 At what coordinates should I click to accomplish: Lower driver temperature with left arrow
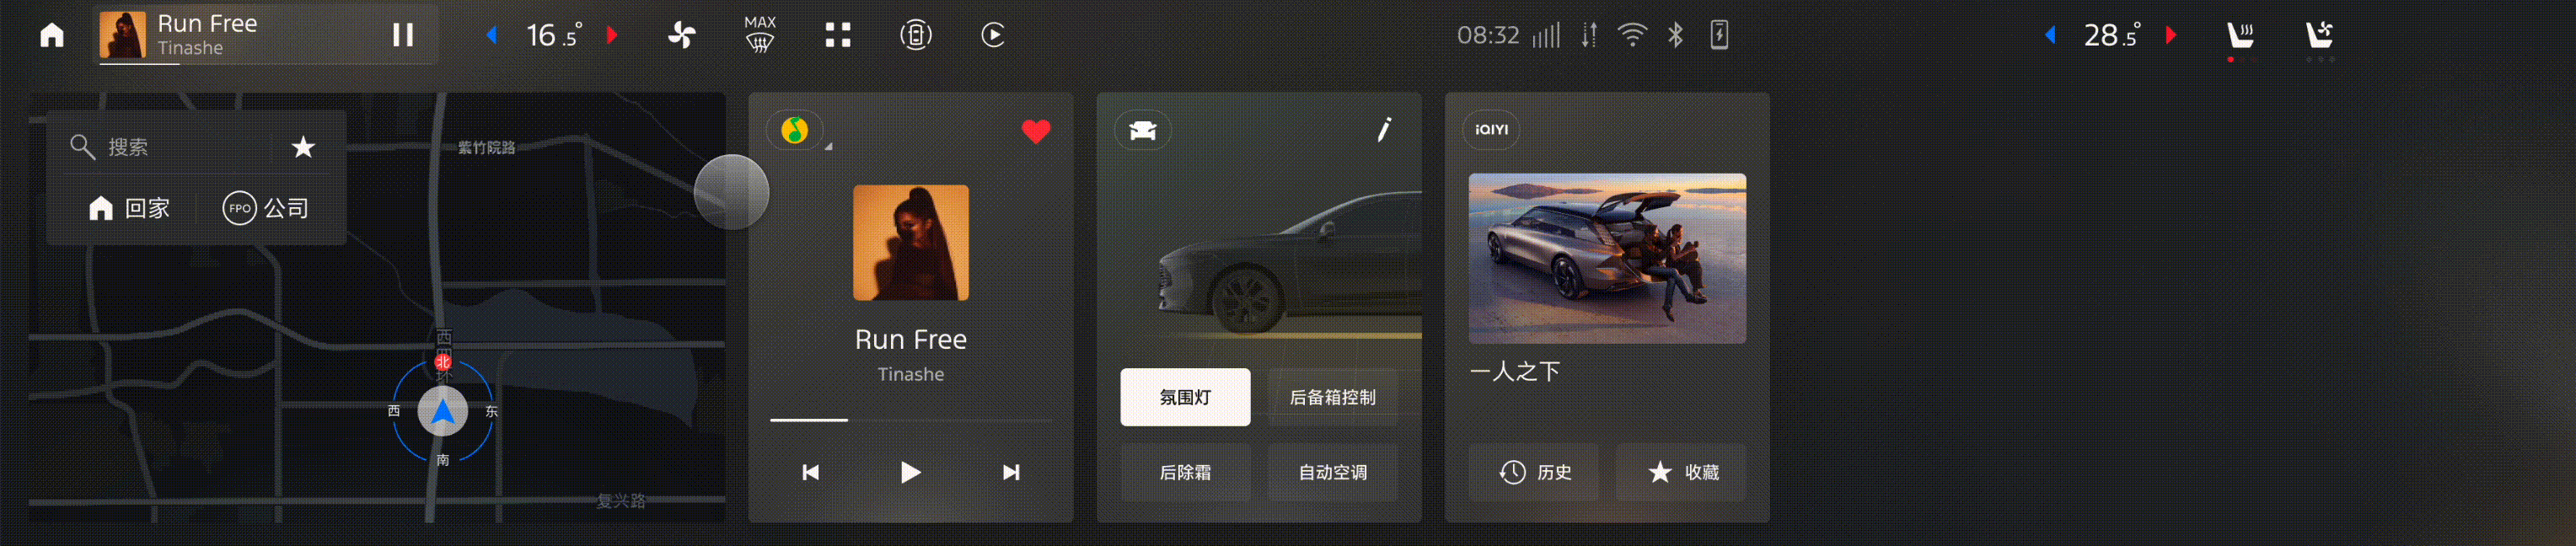pos(492,35)
